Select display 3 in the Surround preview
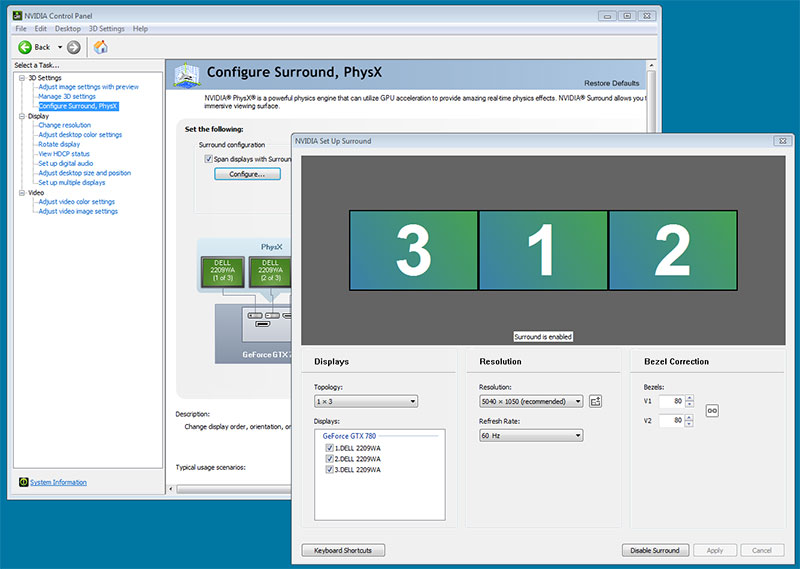 click(x=413, y=250)
